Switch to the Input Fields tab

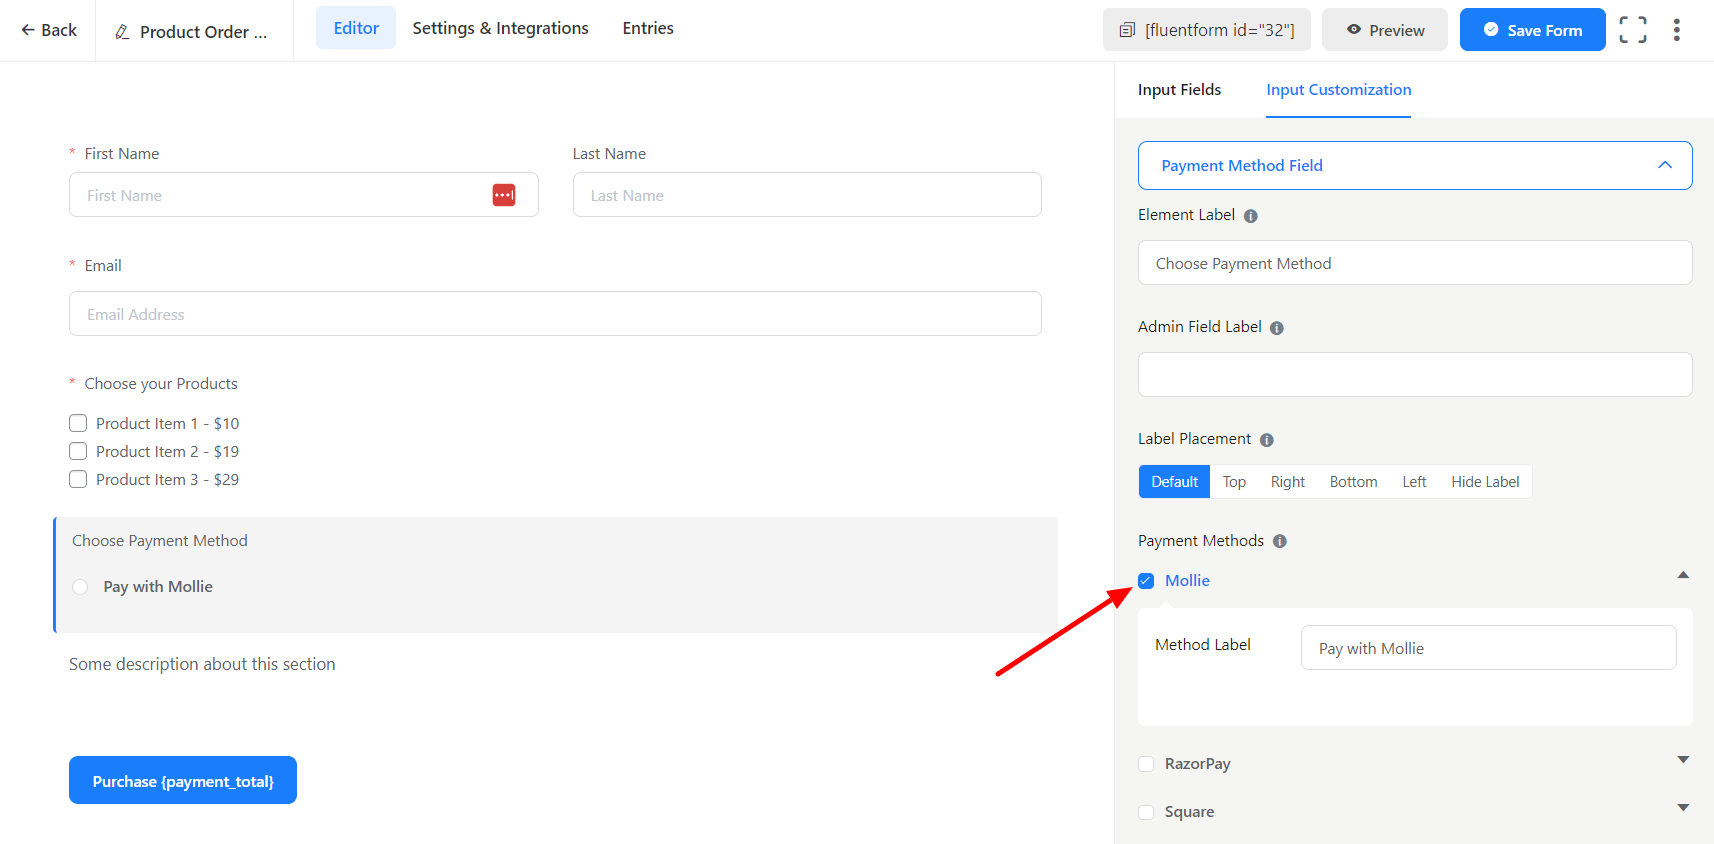tap(1179, 90)
